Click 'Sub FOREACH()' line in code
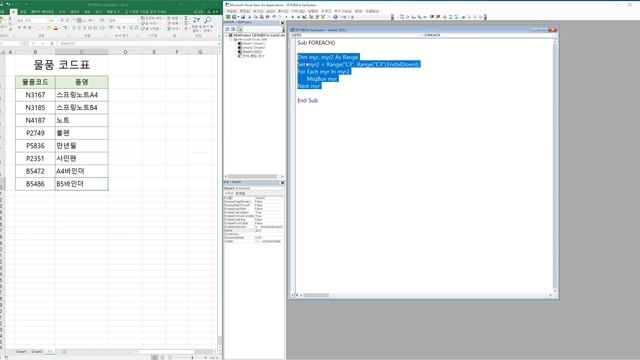This screenshot has width=640, height=360. [316, 42]
